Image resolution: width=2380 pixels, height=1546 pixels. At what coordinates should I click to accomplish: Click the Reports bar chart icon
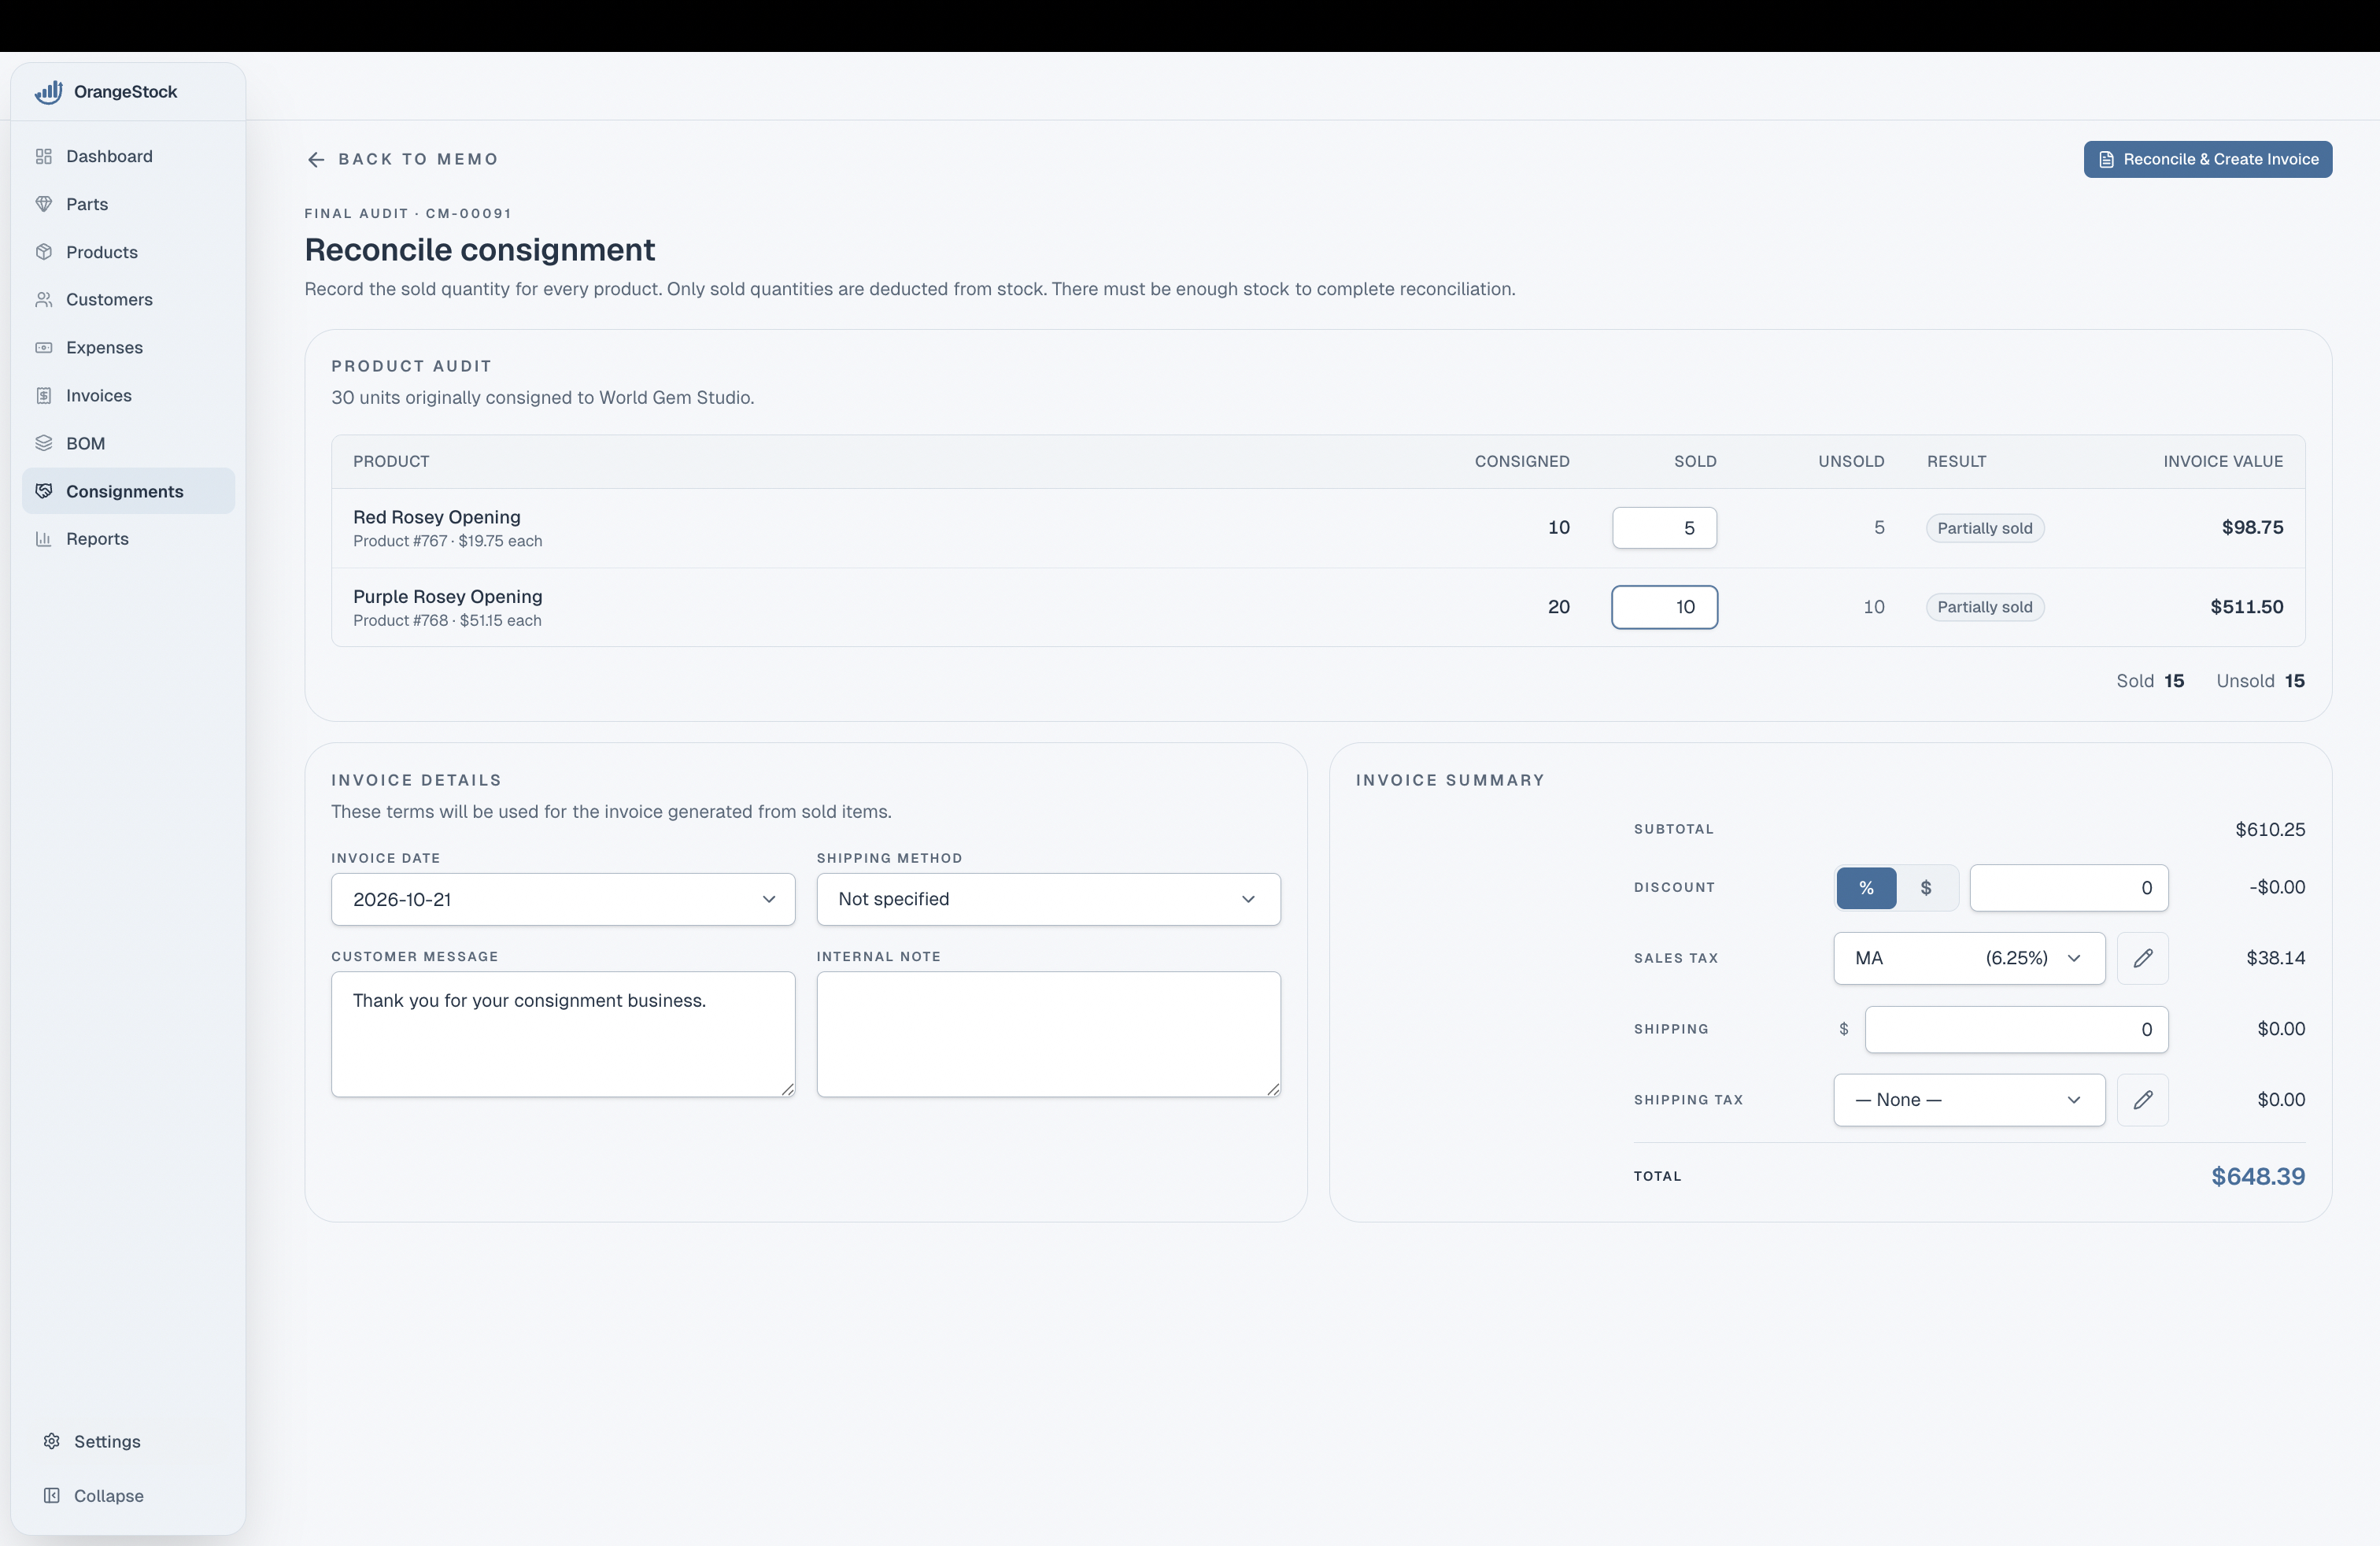[44, 538]
